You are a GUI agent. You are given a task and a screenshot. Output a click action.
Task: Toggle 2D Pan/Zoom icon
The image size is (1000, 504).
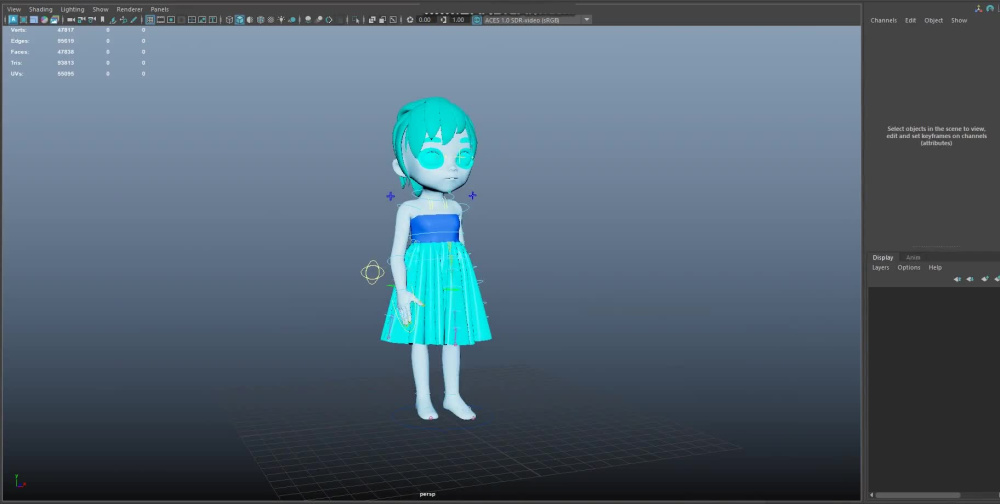(124, 20)
